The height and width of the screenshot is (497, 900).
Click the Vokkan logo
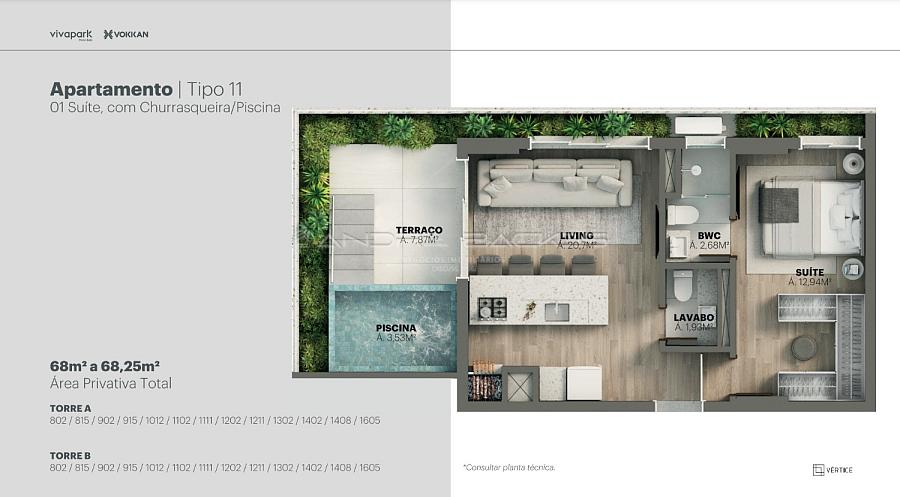(126, 35)
